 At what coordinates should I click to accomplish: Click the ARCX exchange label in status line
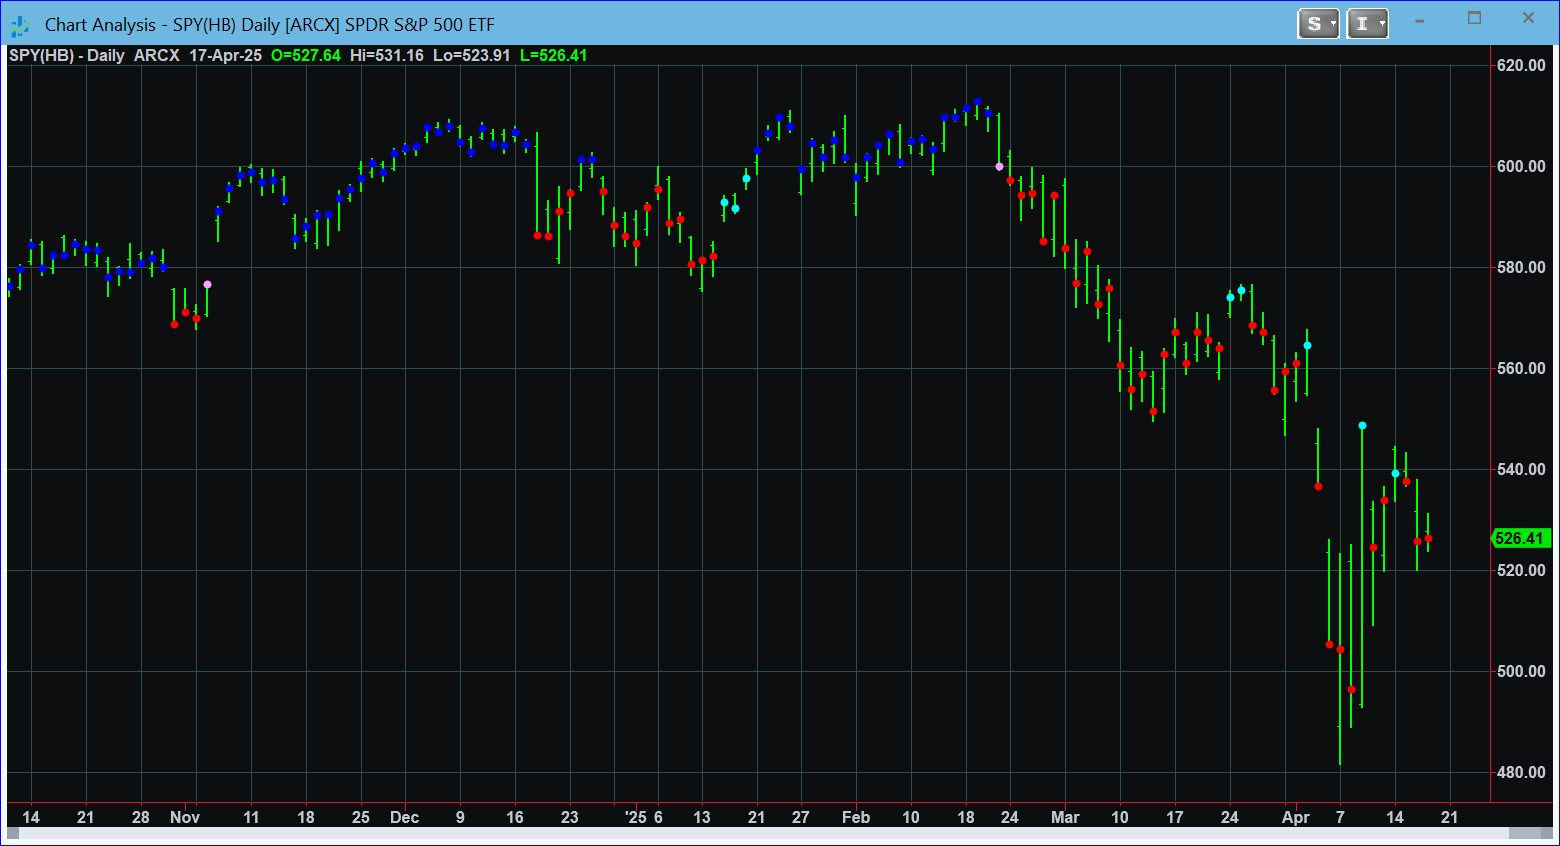[x=156, y=55]
